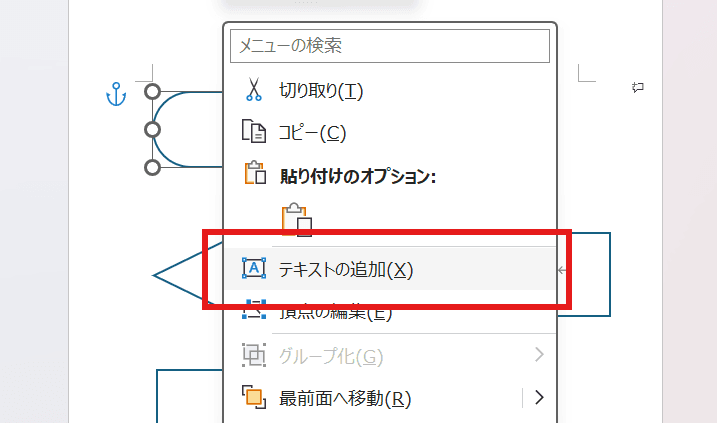The height and width of the screenshot is (423, 717).
Task: Click the 最前面へ移動 orange square icon
Action: (254, 398)
